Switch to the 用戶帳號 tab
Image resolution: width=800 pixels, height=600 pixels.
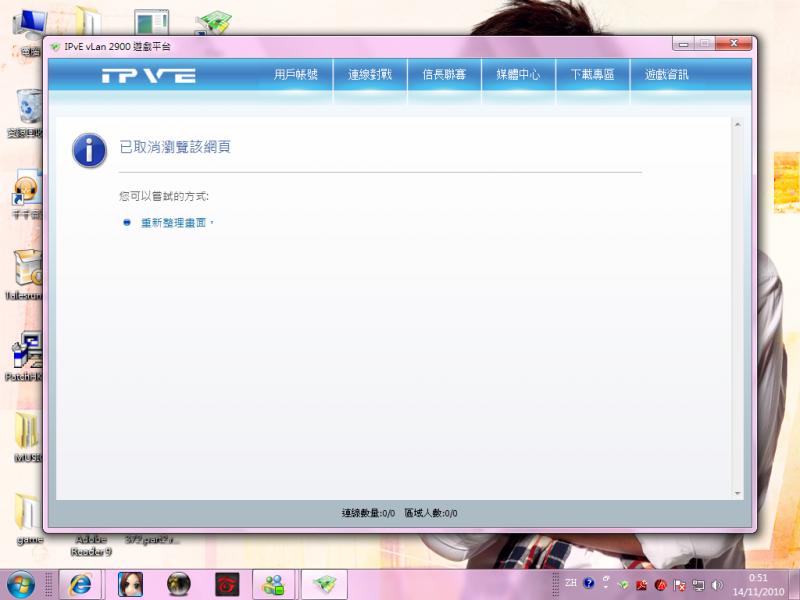[296, 75]
